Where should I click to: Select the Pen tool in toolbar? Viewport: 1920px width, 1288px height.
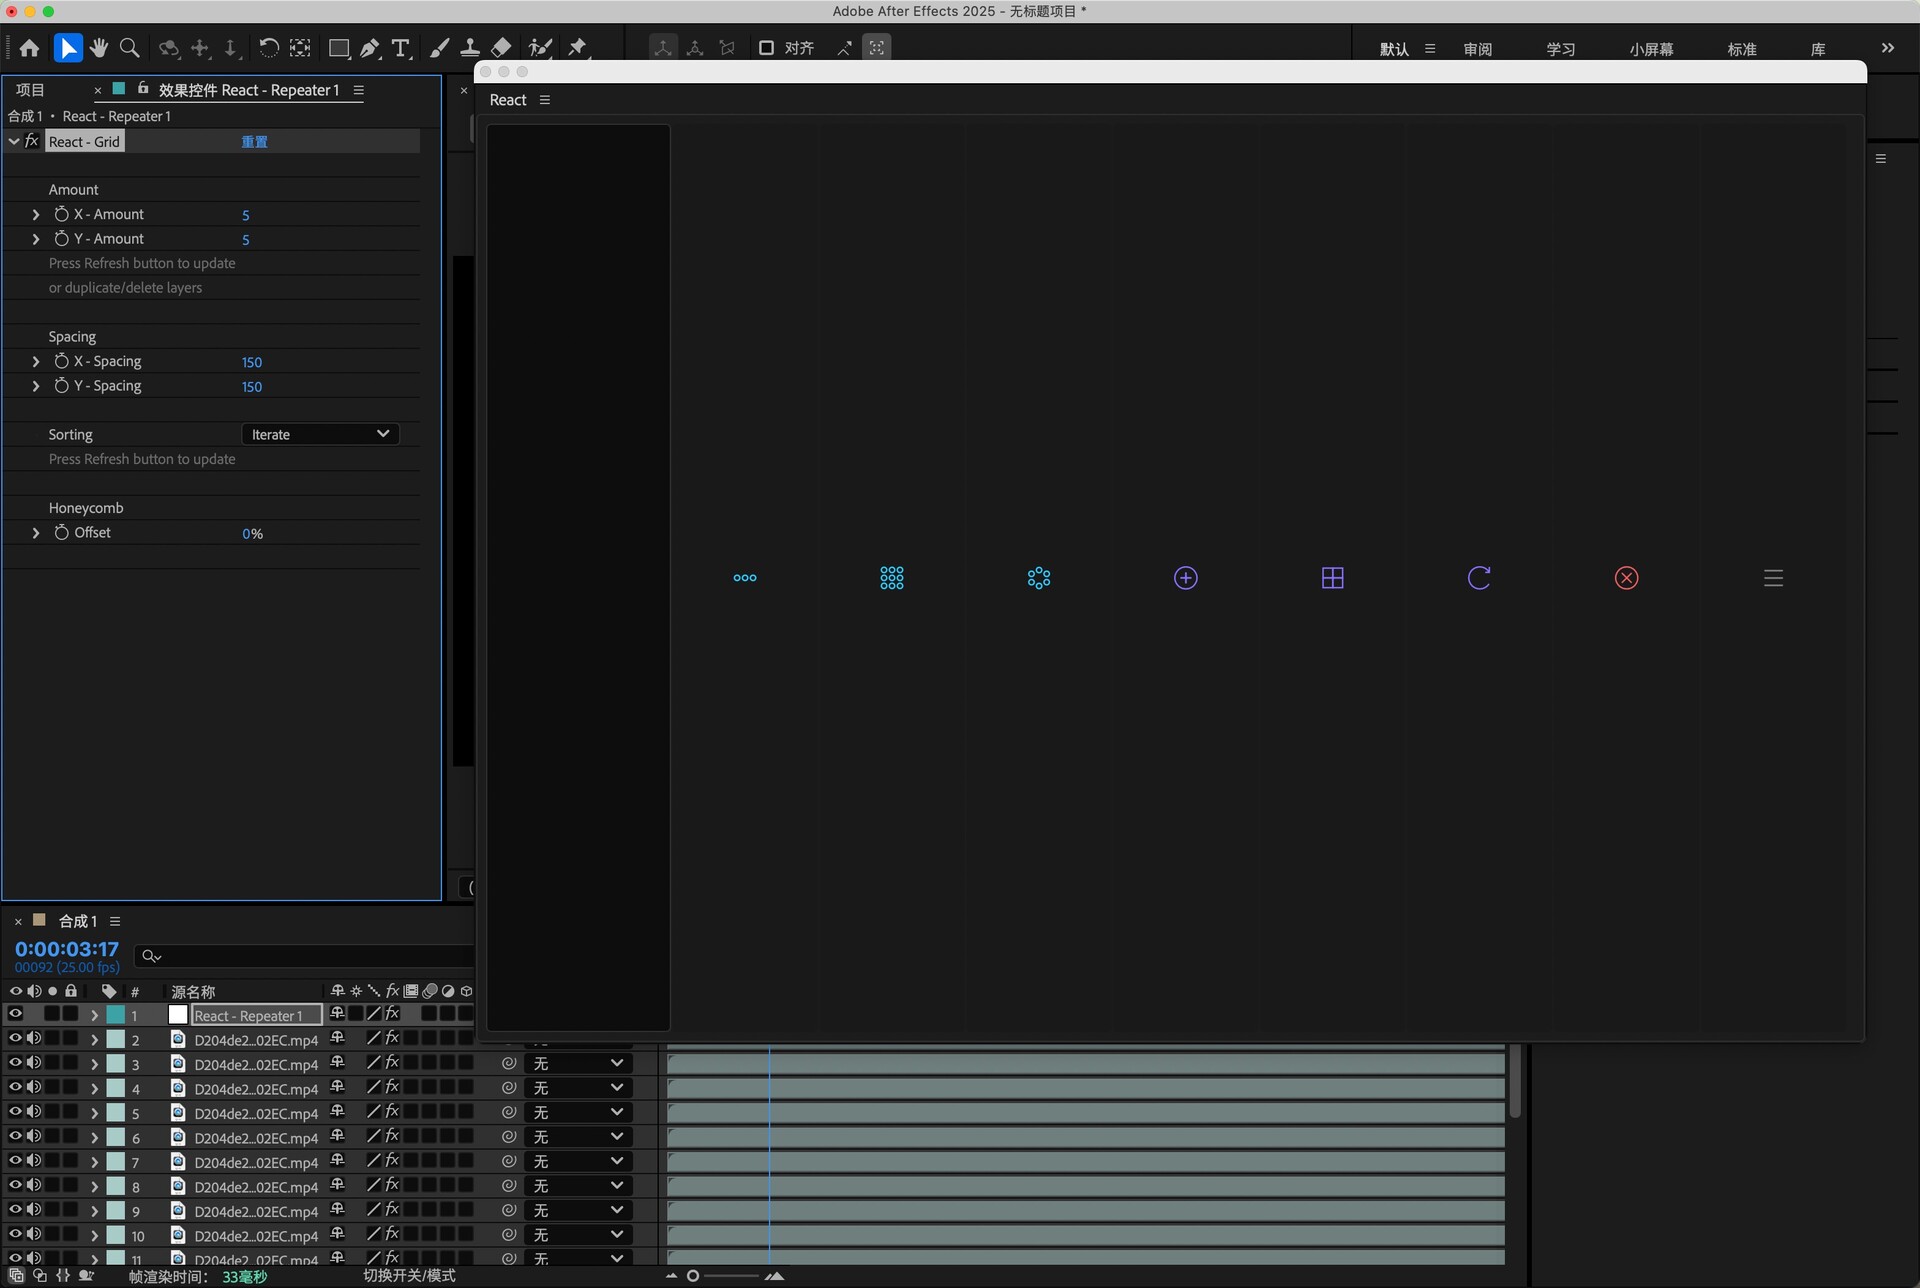[370, 48]
